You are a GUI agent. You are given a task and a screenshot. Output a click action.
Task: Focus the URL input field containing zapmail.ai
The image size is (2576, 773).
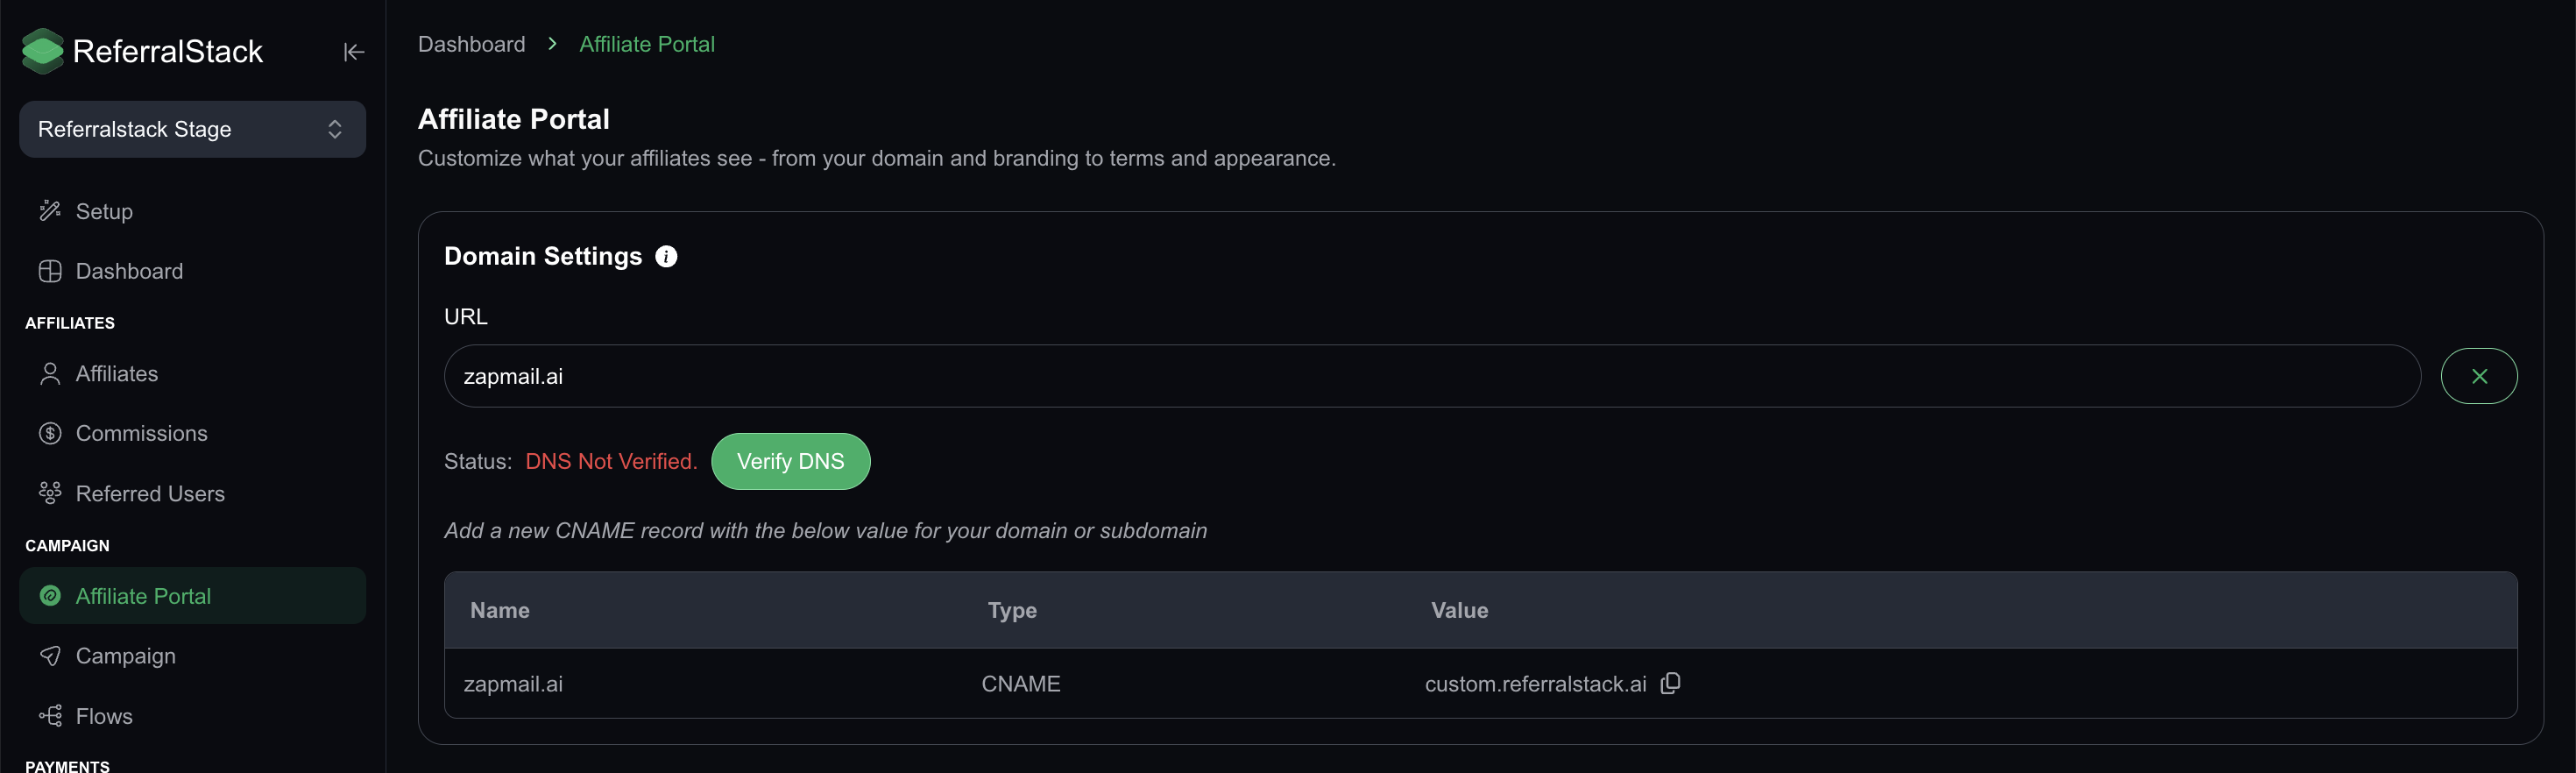click(x=1432, y=376)
